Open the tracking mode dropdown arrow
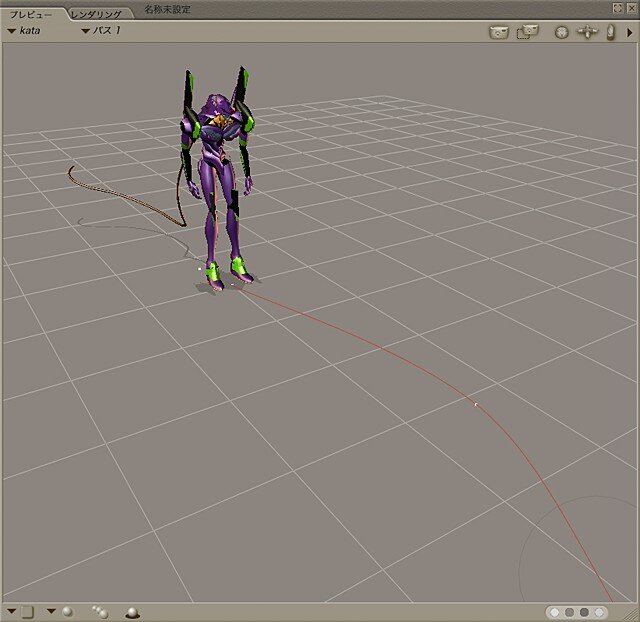640x622 pixels. click(51, 611)
